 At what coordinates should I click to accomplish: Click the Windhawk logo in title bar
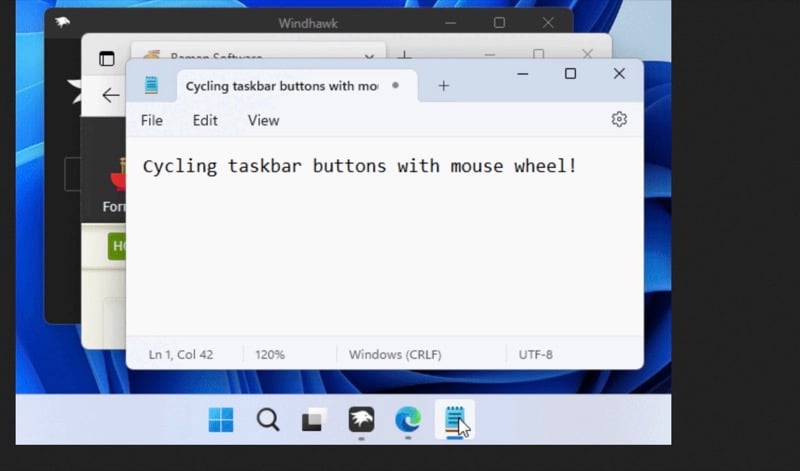[x=62, y=22]
